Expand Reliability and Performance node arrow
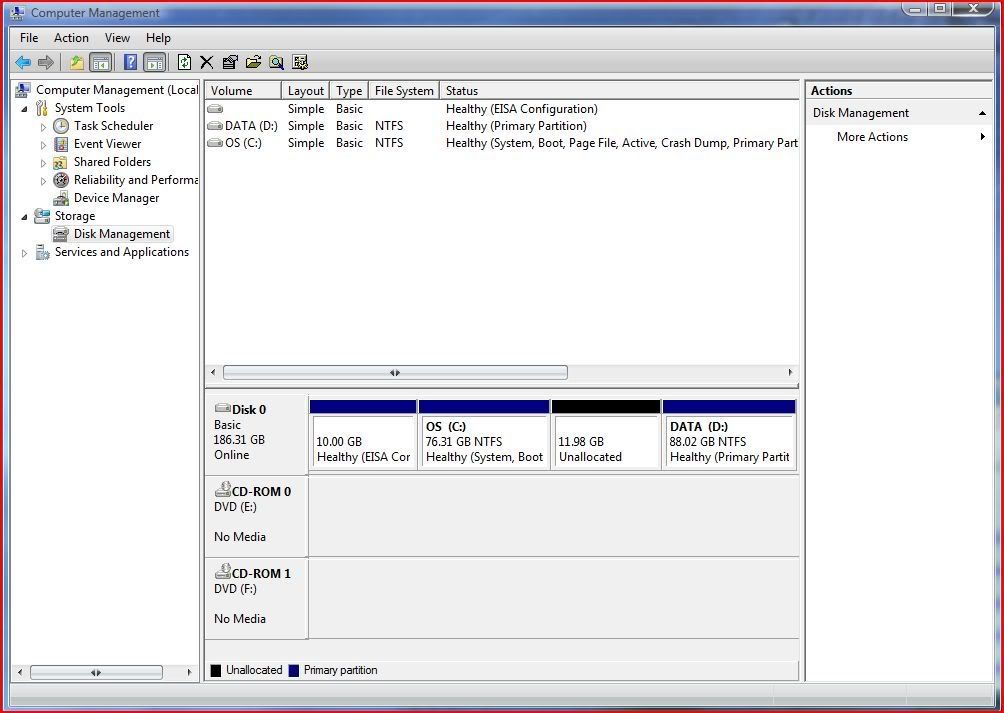 click(x=44, y=180)
